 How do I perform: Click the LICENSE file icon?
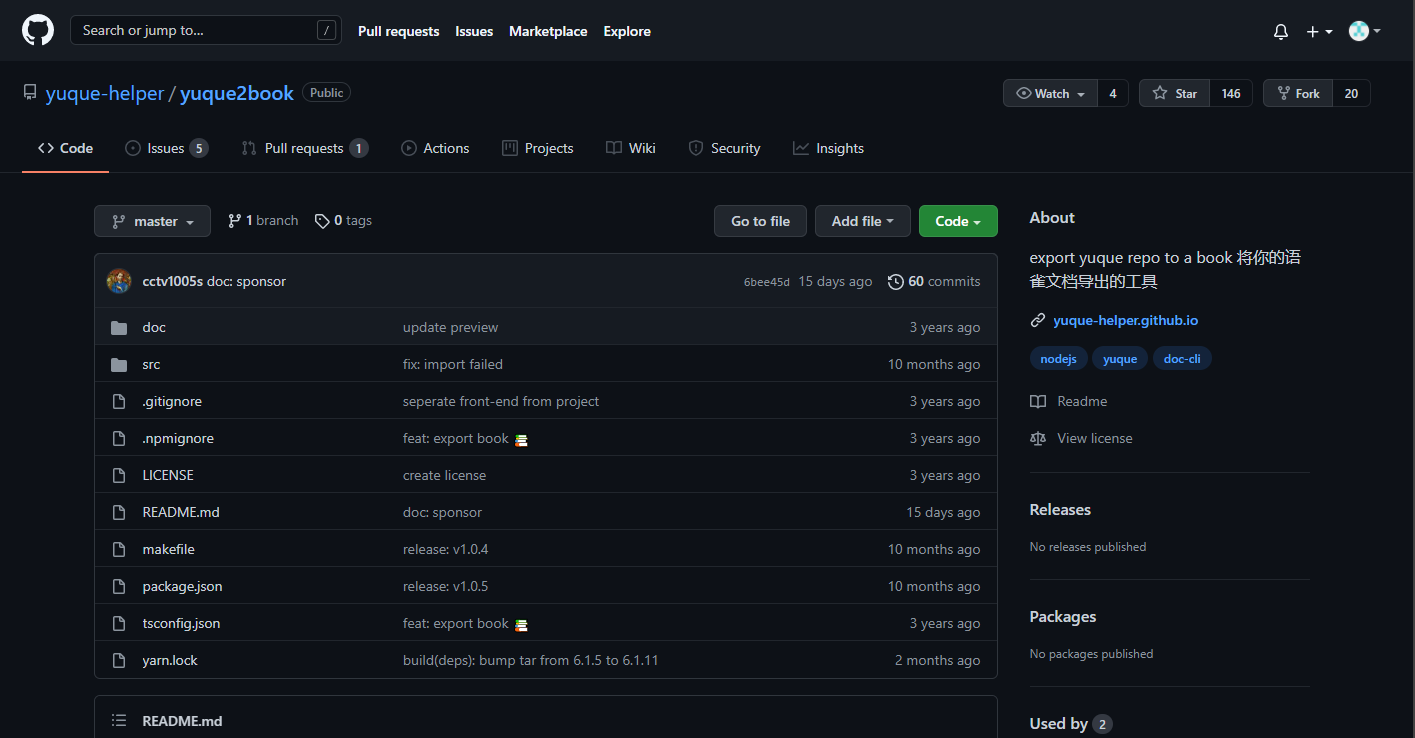(119, 476)
